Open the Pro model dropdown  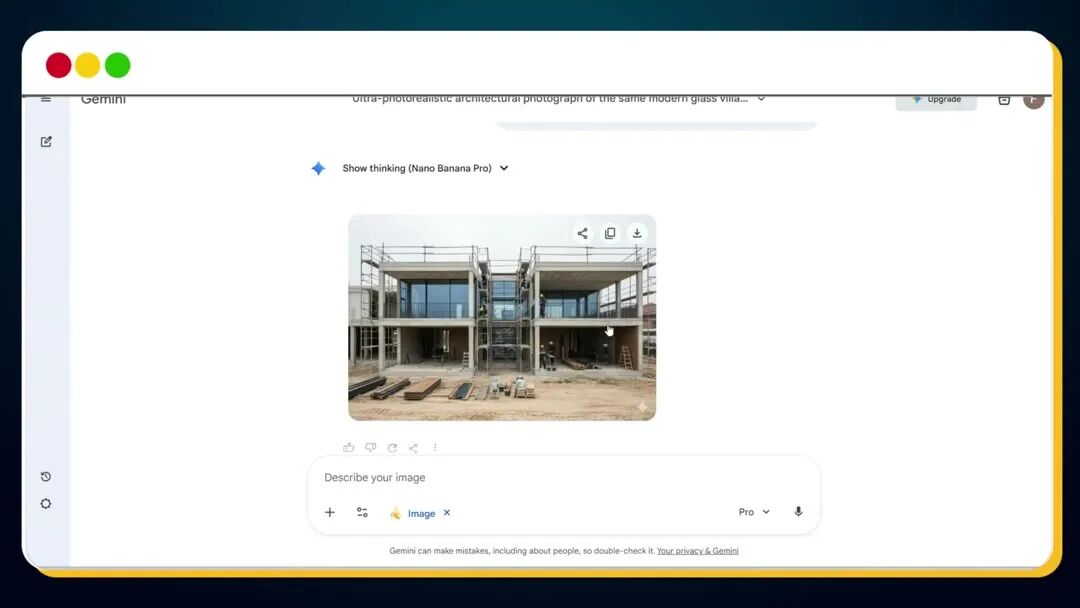pyautogui.click(x=754, y=512)
